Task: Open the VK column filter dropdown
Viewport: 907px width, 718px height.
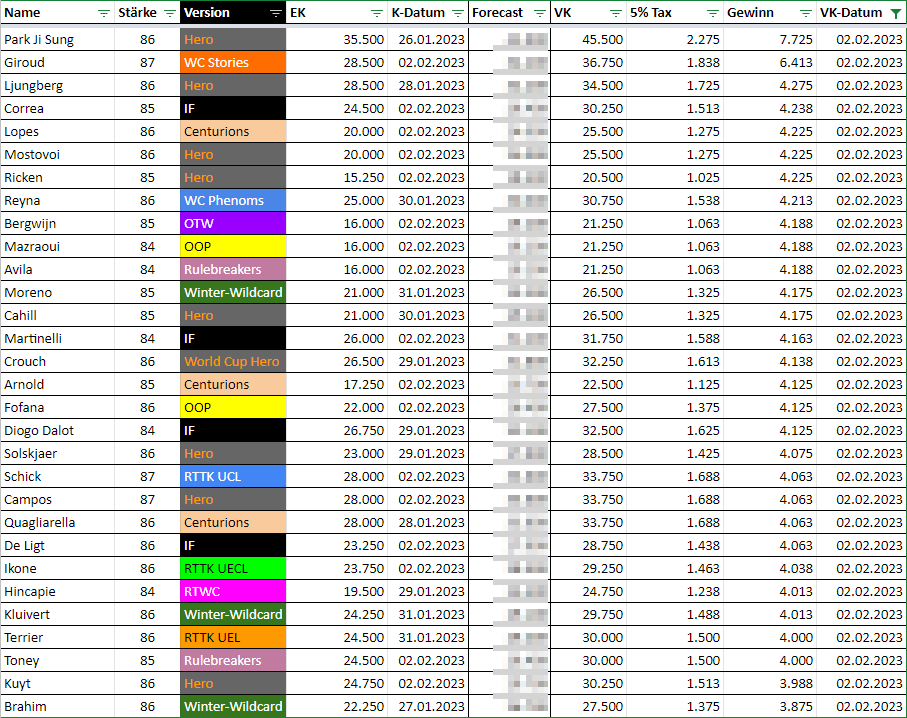Action: tap(616, 13)
